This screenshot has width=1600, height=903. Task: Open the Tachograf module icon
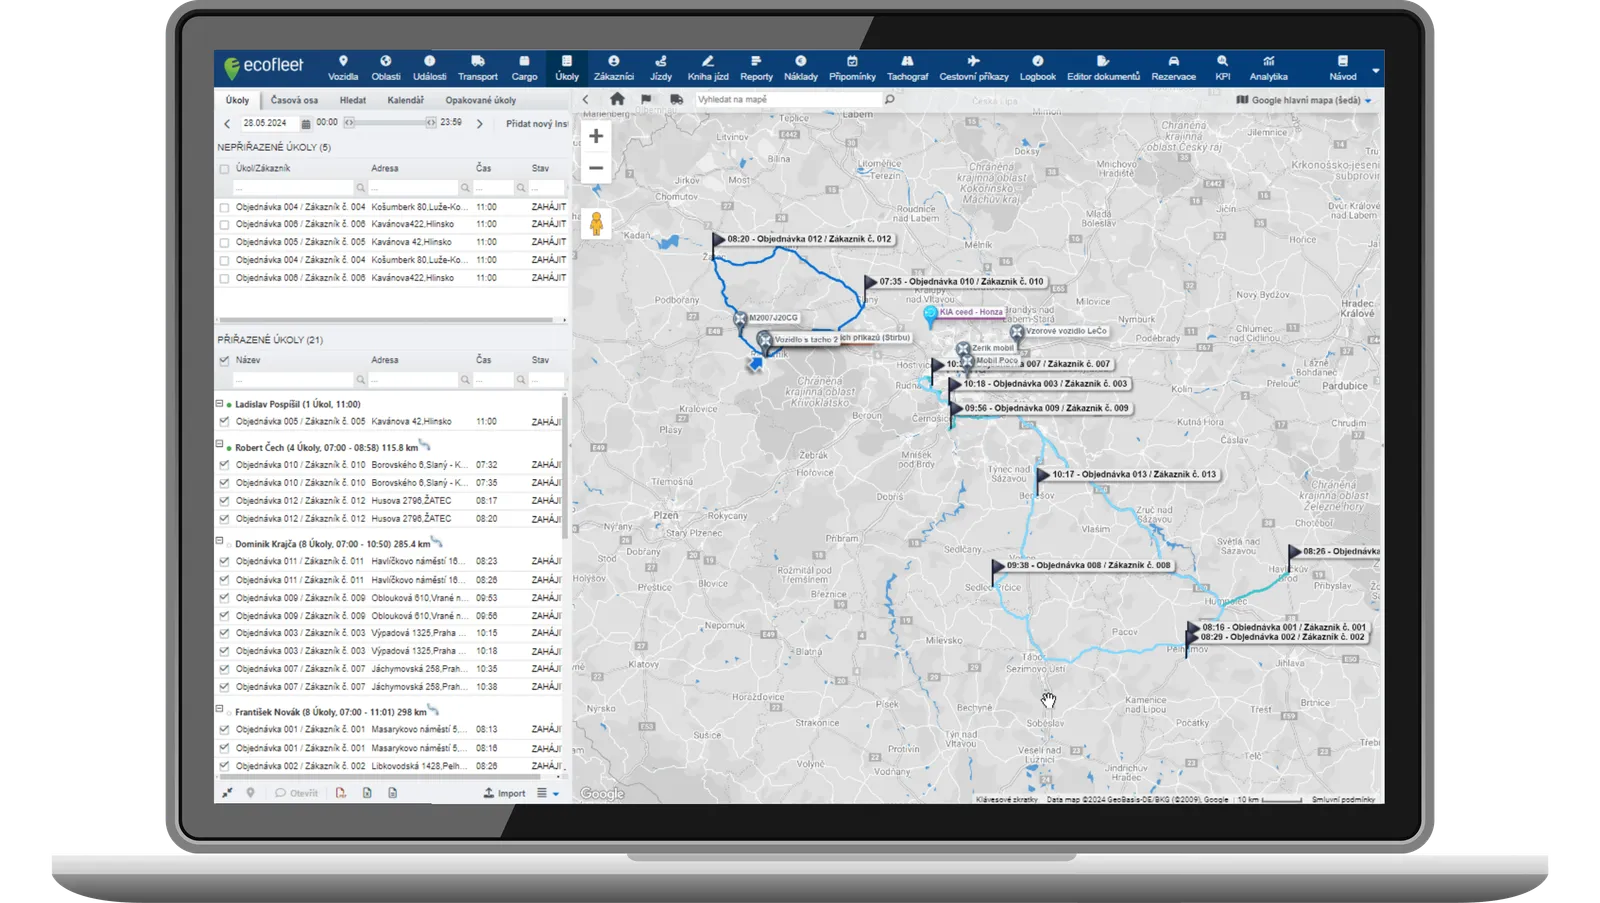pyautogui.click(x=907, y=67)
